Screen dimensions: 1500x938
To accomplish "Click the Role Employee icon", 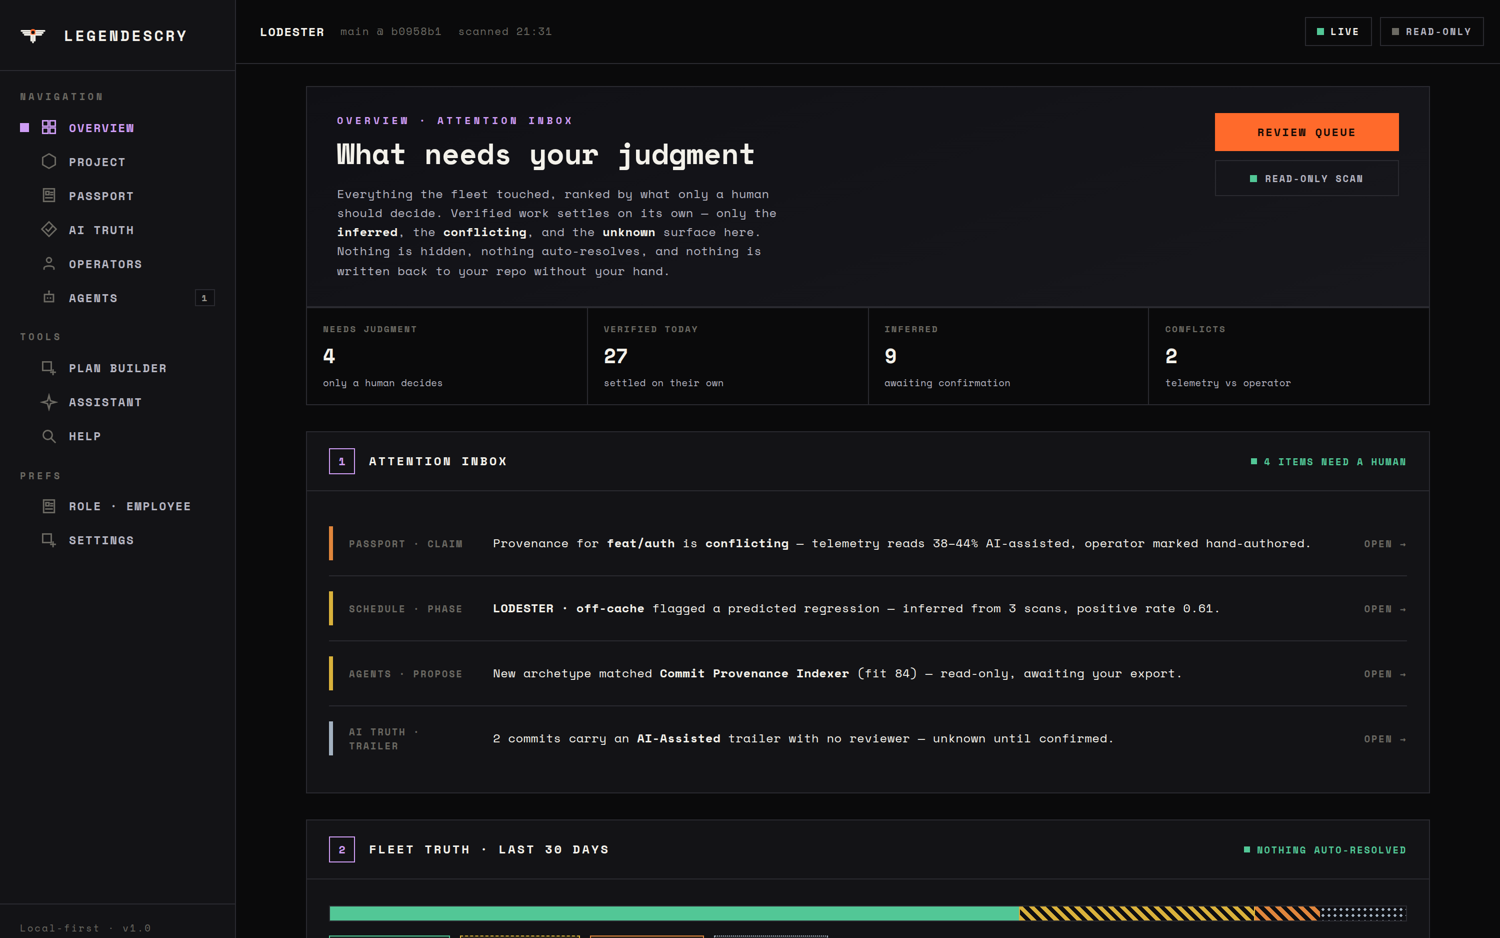I will (49, 506).
